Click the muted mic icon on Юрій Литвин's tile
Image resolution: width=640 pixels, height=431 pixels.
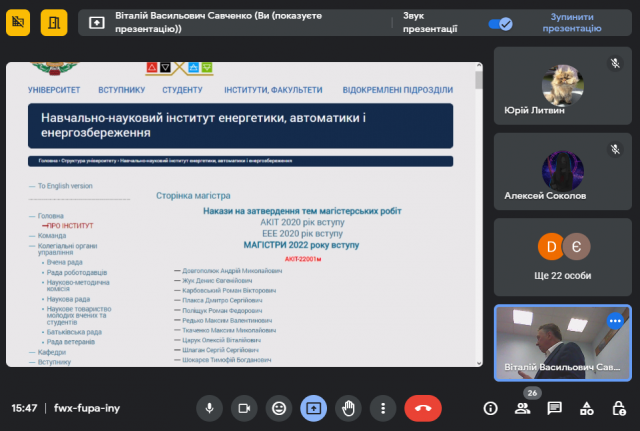pyautogui.click(x=615, y=63)
